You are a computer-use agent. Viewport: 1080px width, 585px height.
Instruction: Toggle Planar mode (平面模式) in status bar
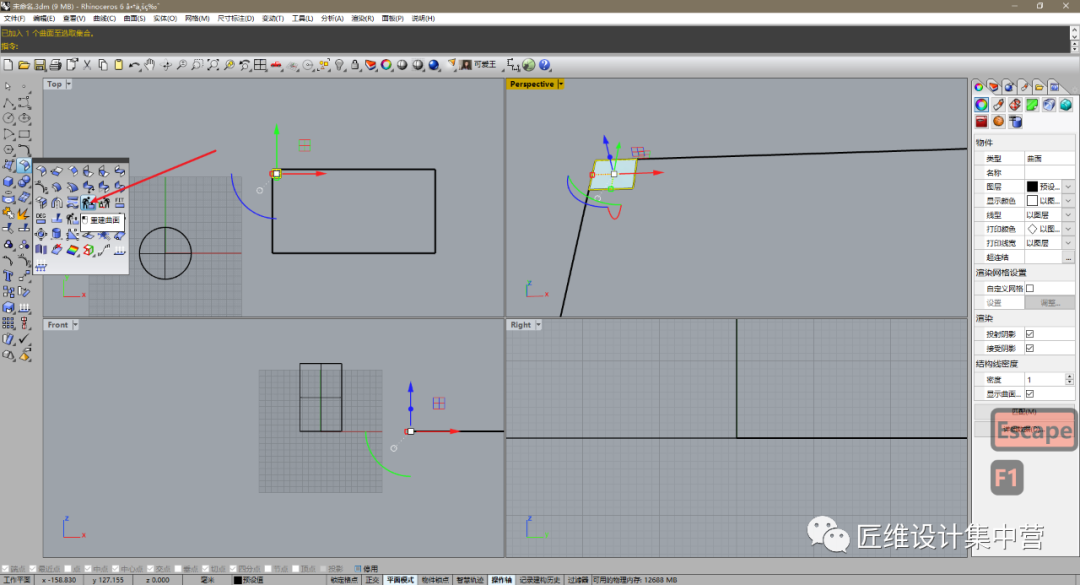click(400, 580)
